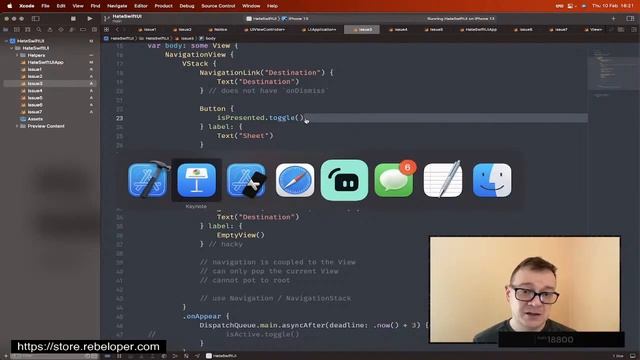Select Issue2 in the project navigator

tap(35, 76)
